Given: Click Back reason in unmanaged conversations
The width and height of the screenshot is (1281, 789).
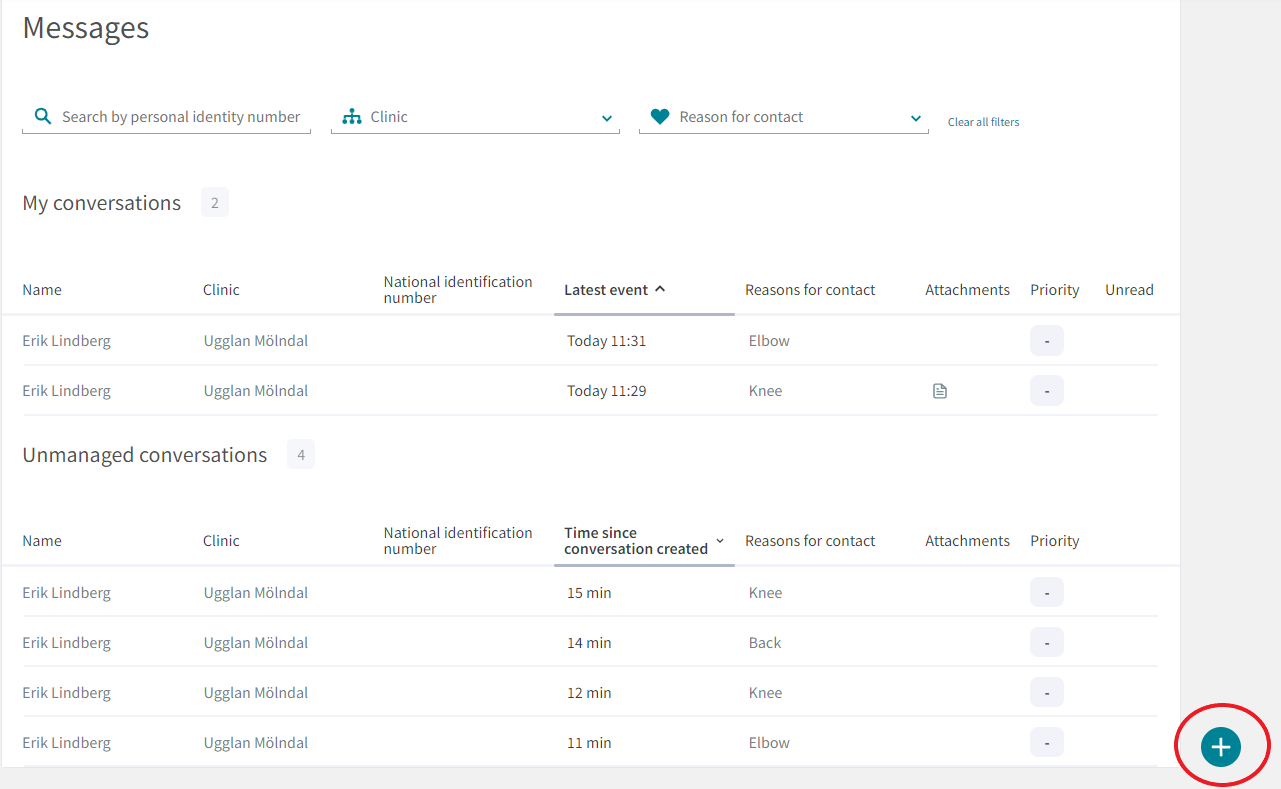Looking at the screenshot, I should pyautogui.click(x=765, y=643).
